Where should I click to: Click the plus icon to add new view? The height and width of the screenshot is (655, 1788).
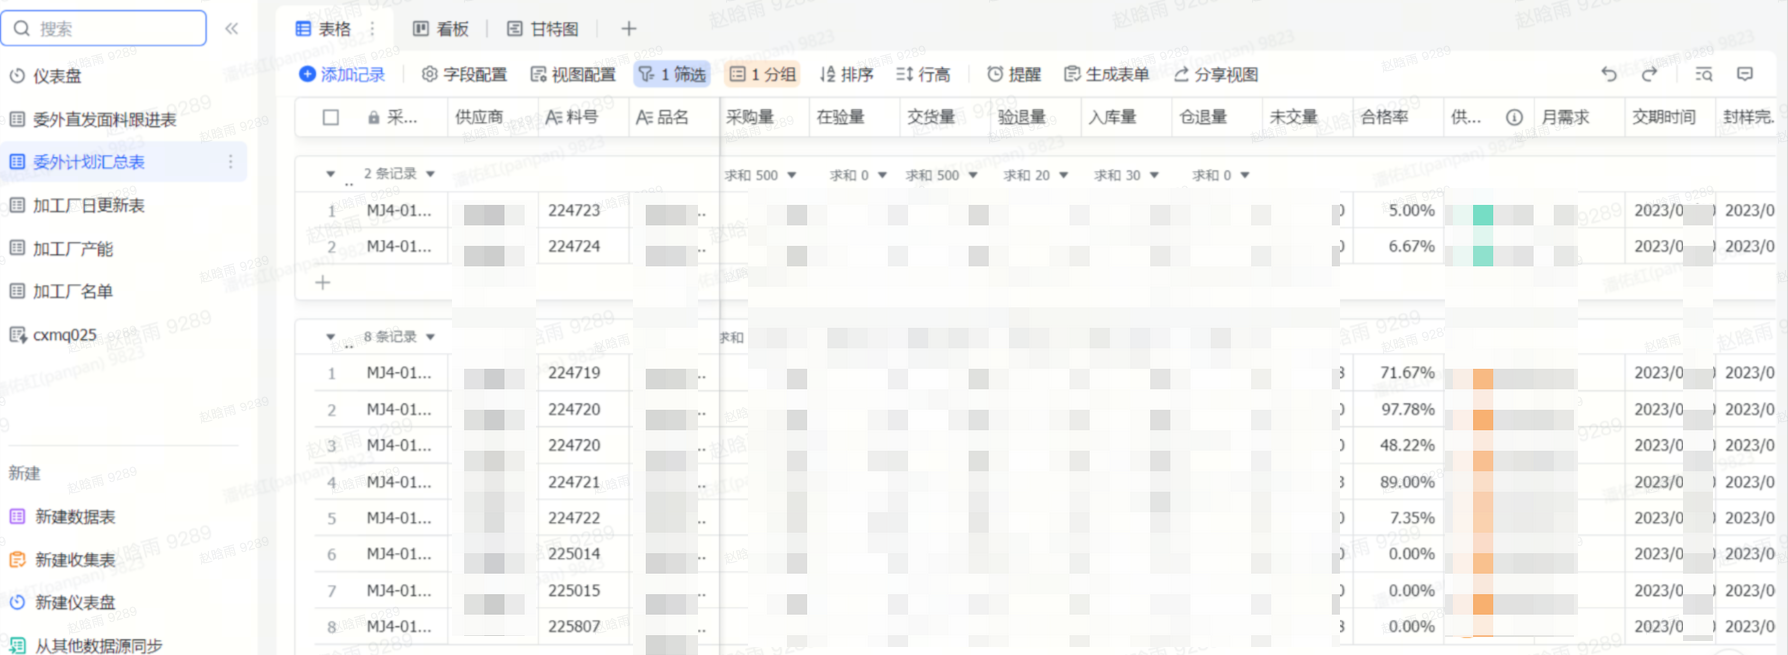[628, 29]
